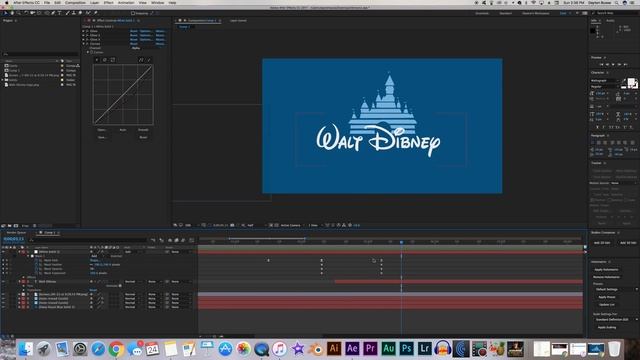Open the Effect menu
Image resolution: width=640 pixels, height=360 pixels.
(x=109, y=2)
